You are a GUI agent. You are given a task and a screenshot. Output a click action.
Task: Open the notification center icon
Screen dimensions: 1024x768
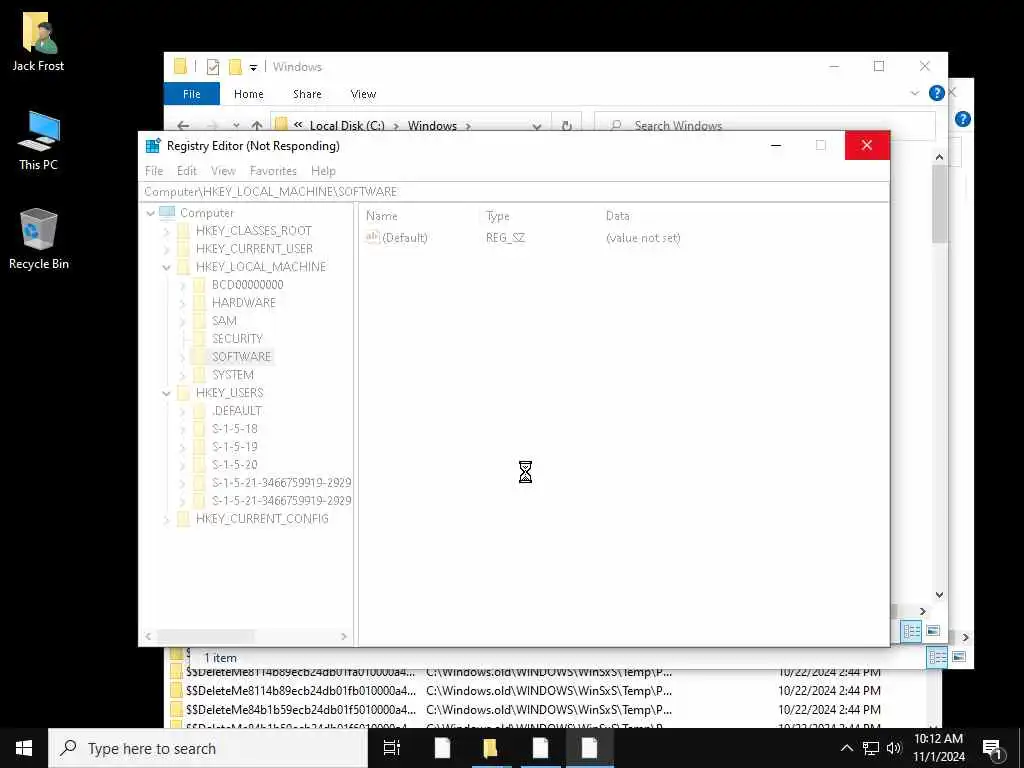coord(993,749)
